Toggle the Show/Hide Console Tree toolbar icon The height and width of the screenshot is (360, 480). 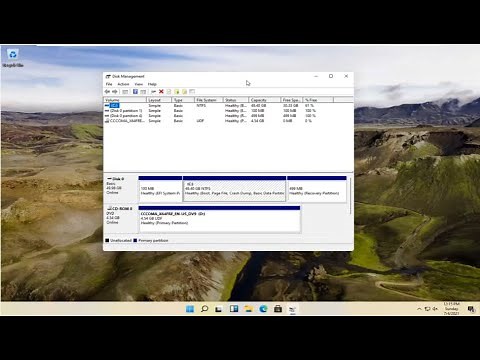point(125,91)
